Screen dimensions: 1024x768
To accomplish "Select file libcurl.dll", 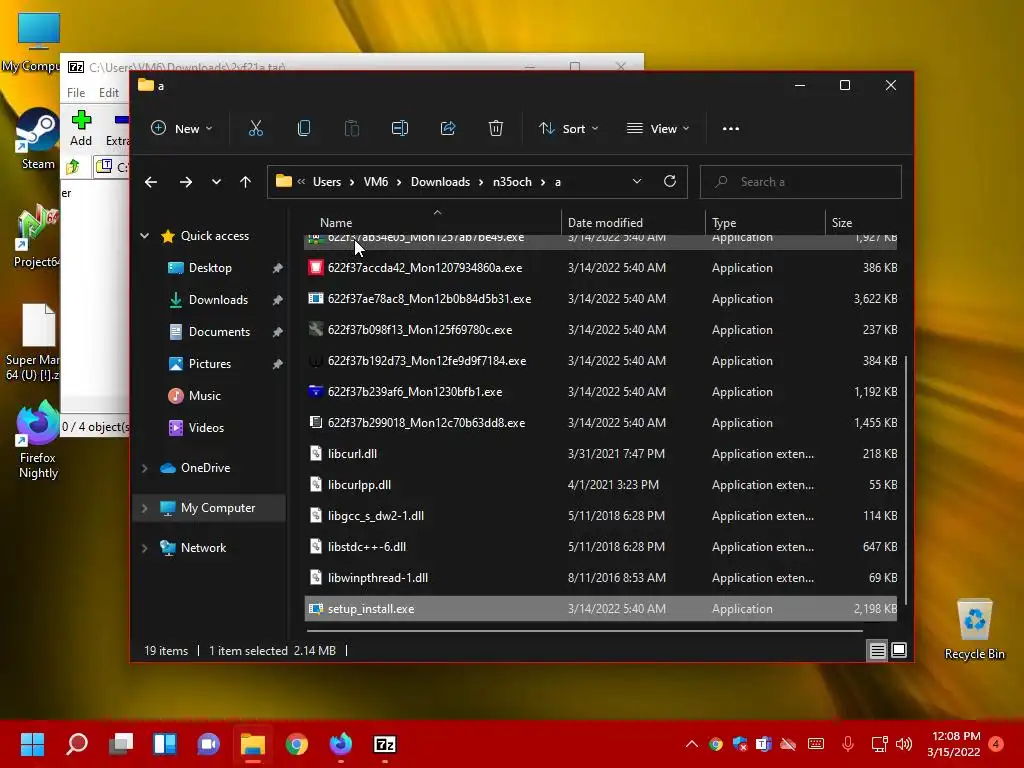I will (600, 454).
